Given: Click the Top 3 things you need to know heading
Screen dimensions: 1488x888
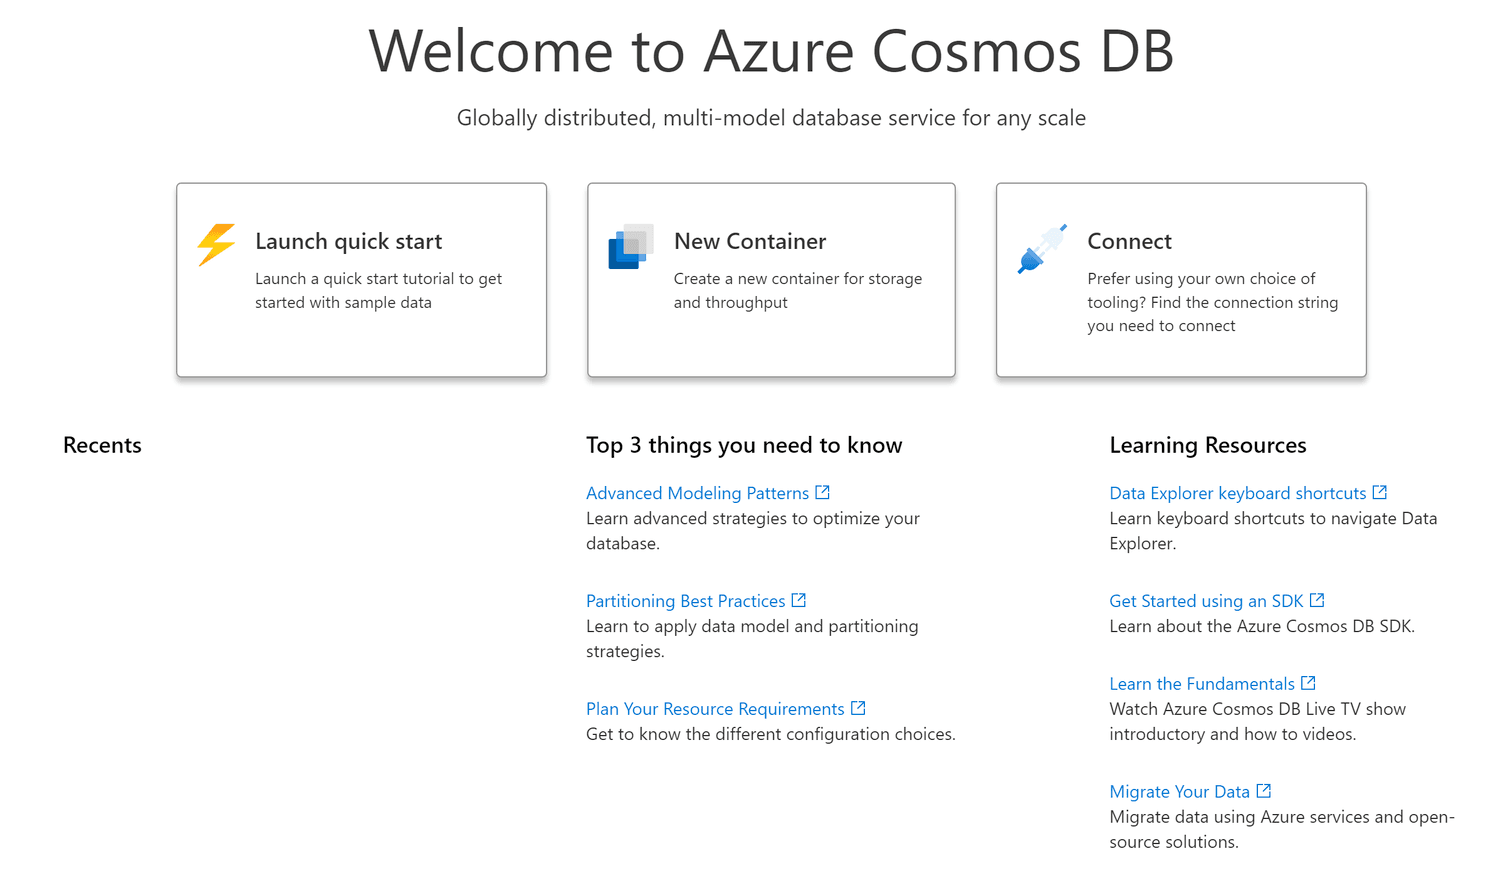Looking at the screenshot, I should pyautogui.click(x=744, y=445).
